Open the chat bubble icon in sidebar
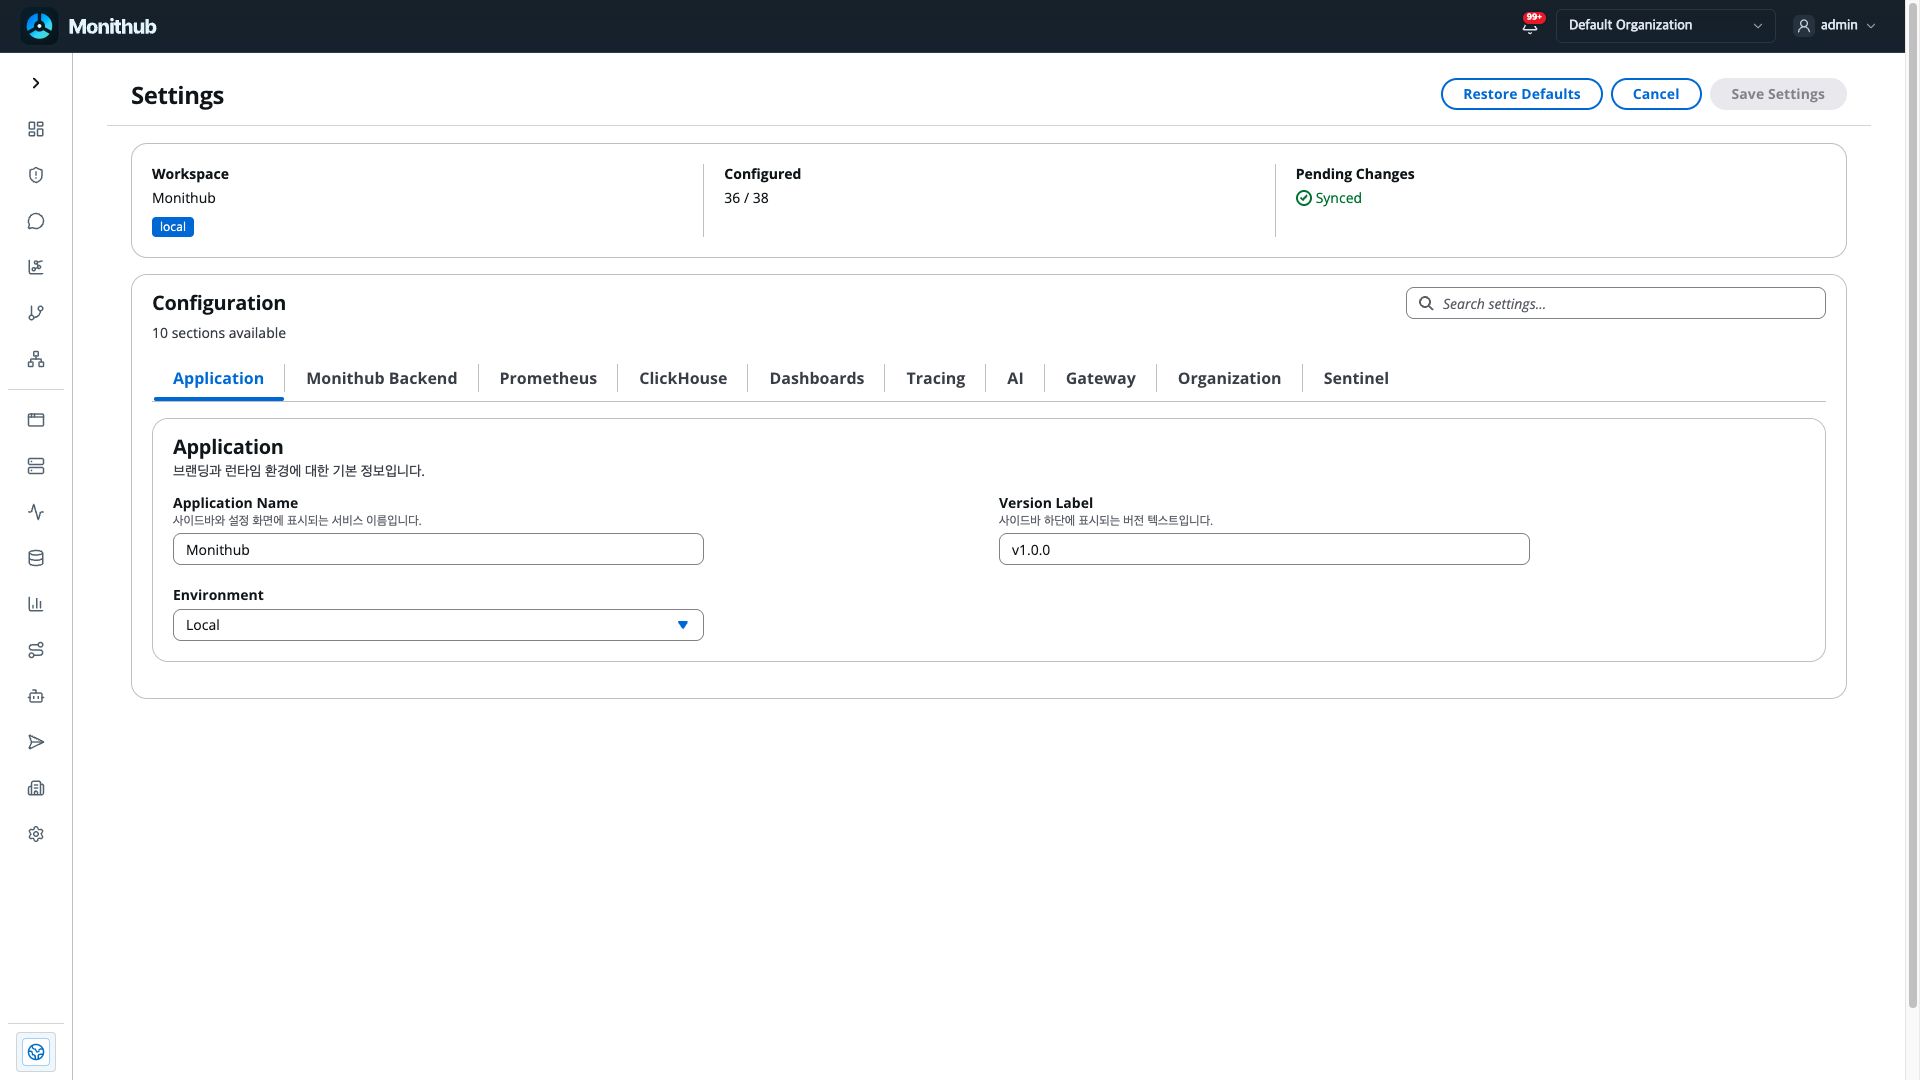The height and width of the screenshot is (1080, 1920). (36, 221)
